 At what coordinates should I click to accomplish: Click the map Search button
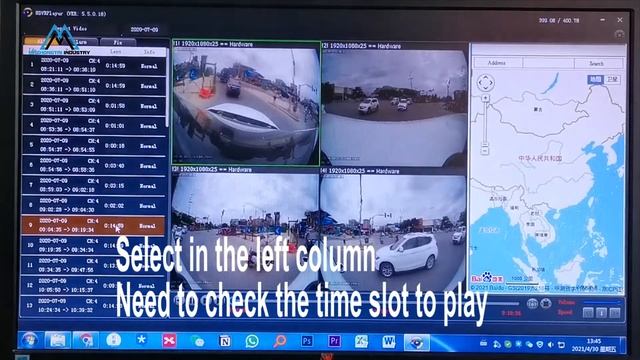pyautogui.click(x=598, y=63)
